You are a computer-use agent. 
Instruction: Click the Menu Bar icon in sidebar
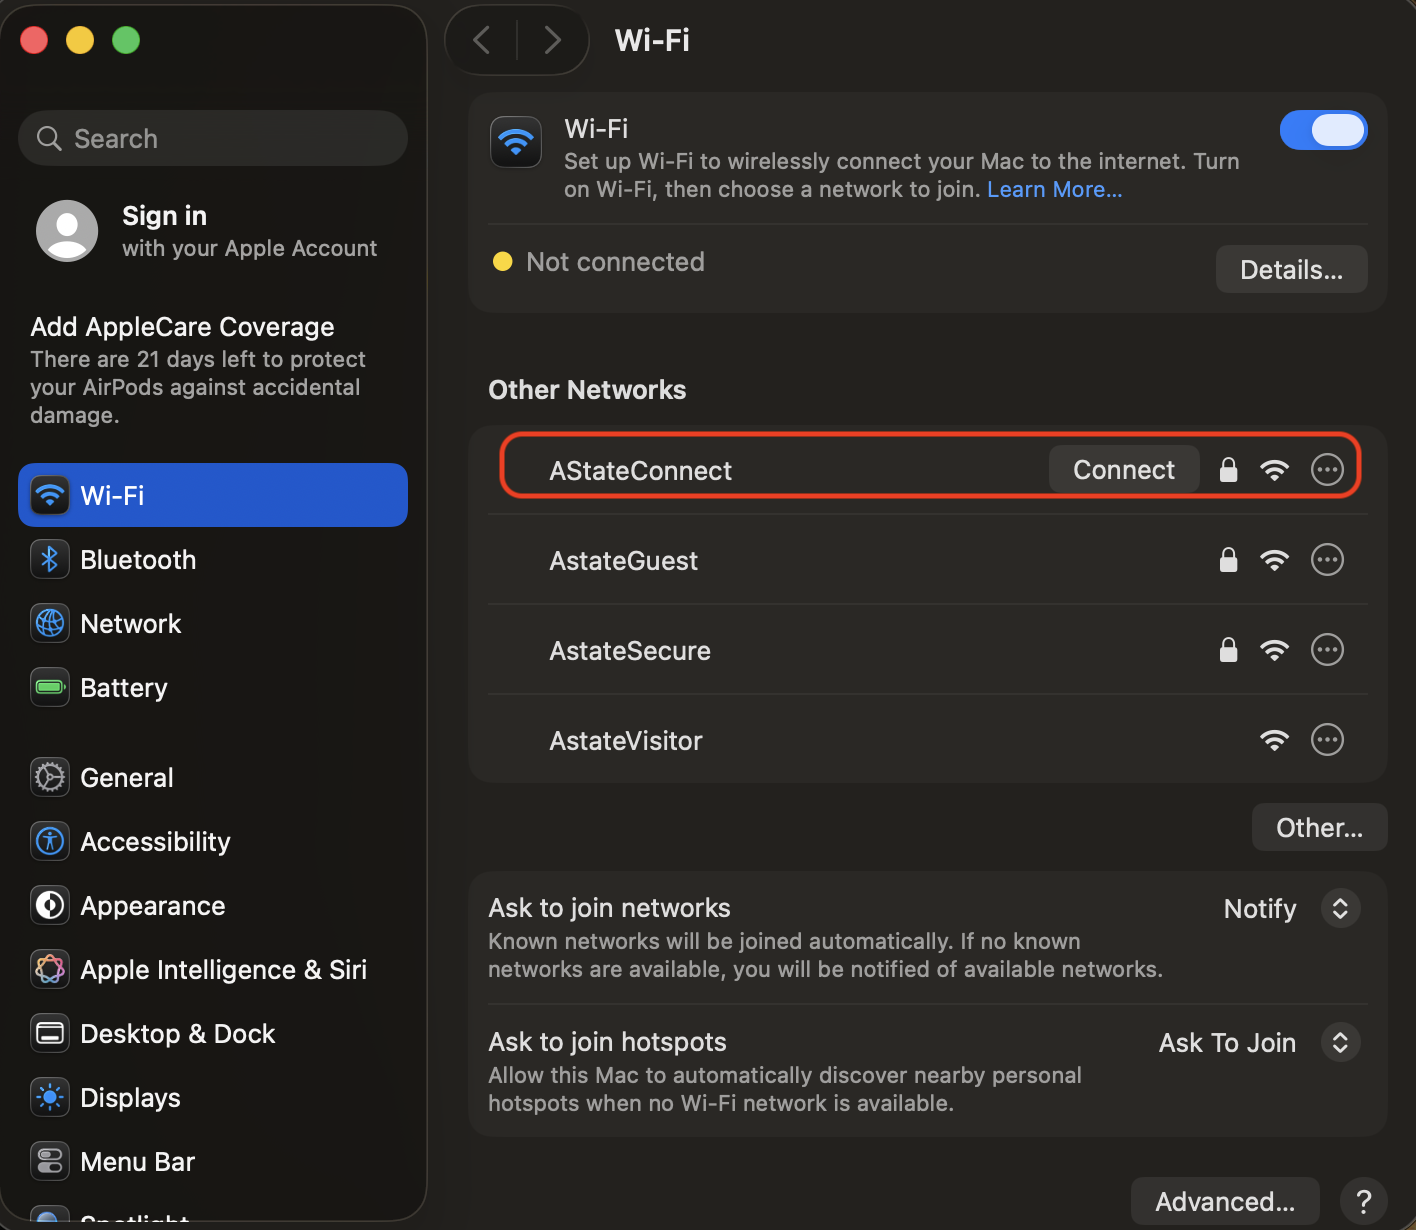tap(50, 1162)
